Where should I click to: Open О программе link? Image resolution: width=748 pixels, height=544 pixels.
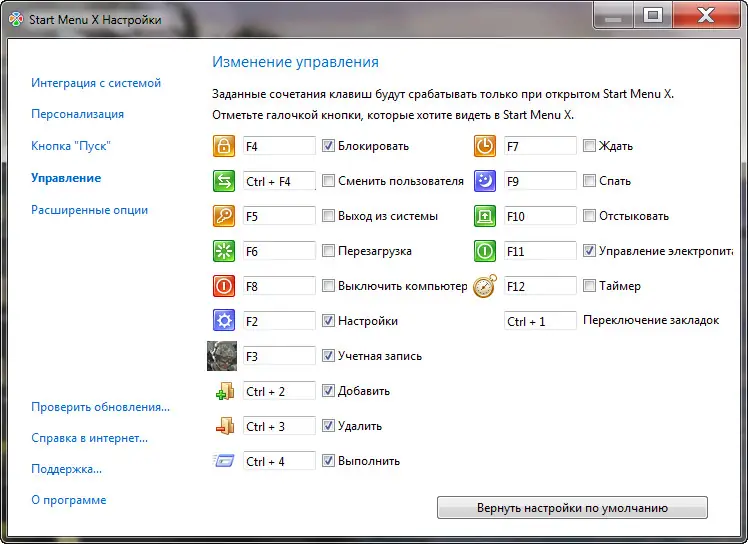point(69,500)
